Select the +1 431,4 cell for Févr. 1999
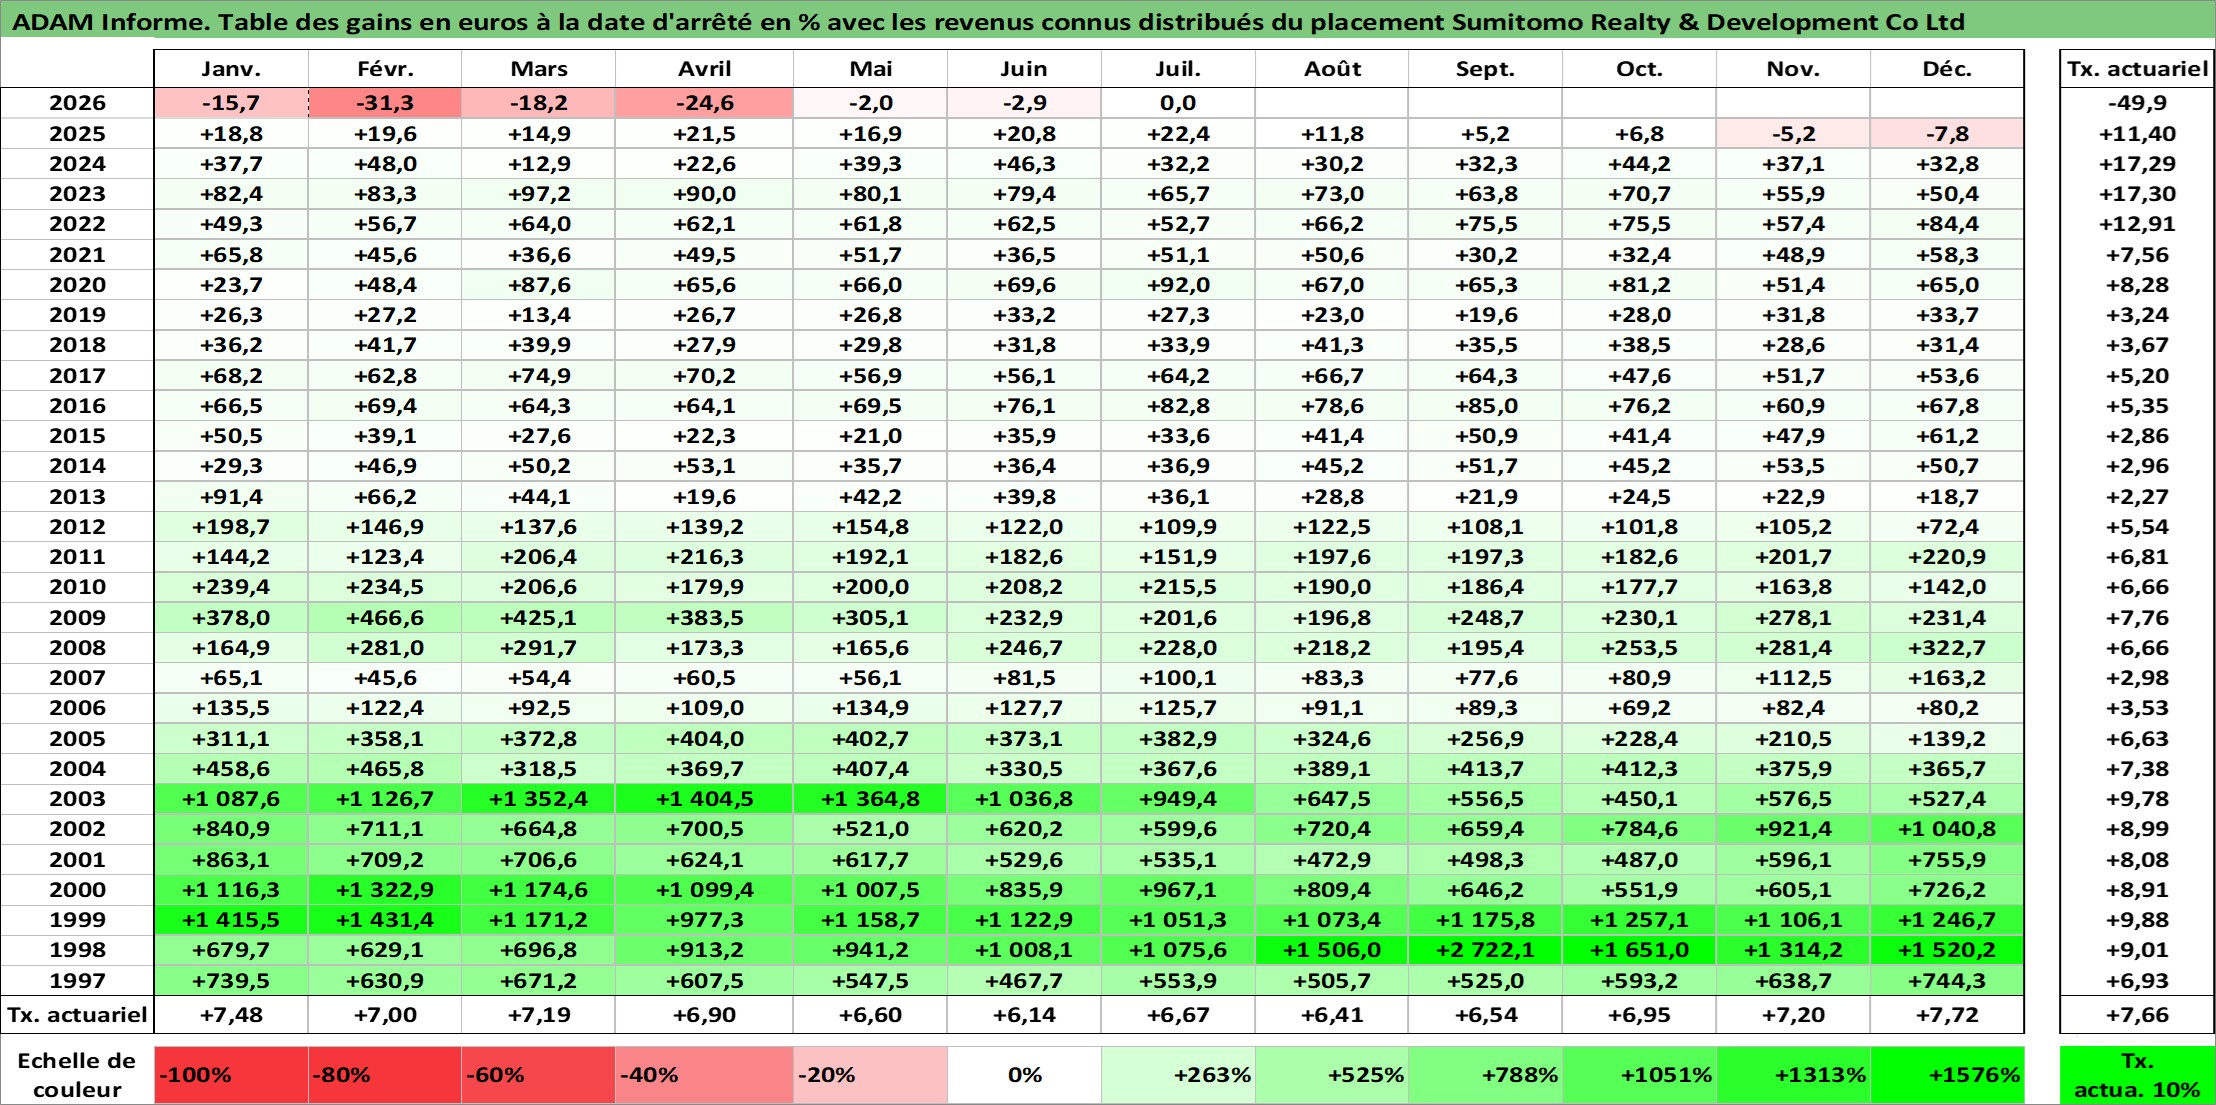This screenshot has width=2216, height=1105. [385, 920]
